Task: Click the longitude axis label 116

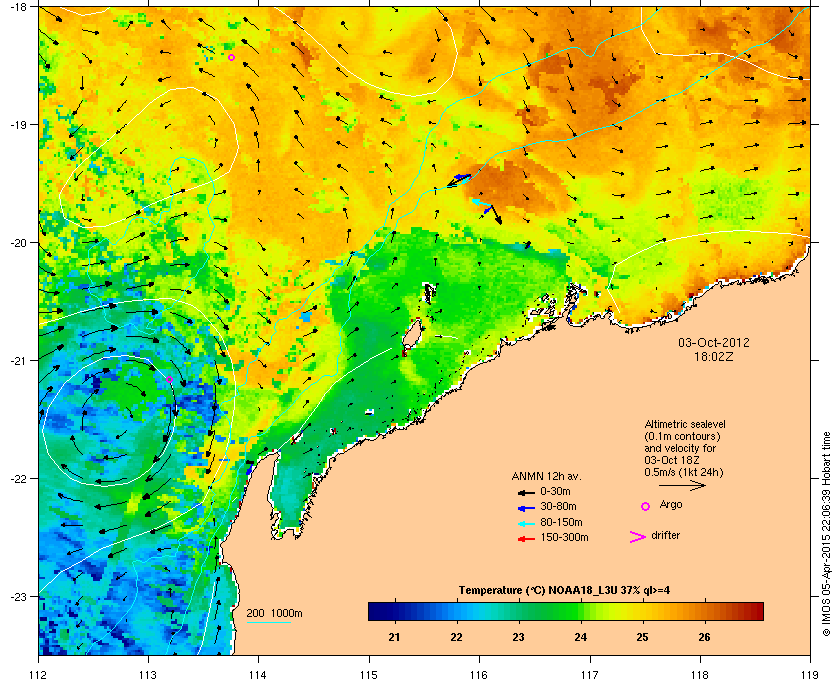Action: point(479,674)
